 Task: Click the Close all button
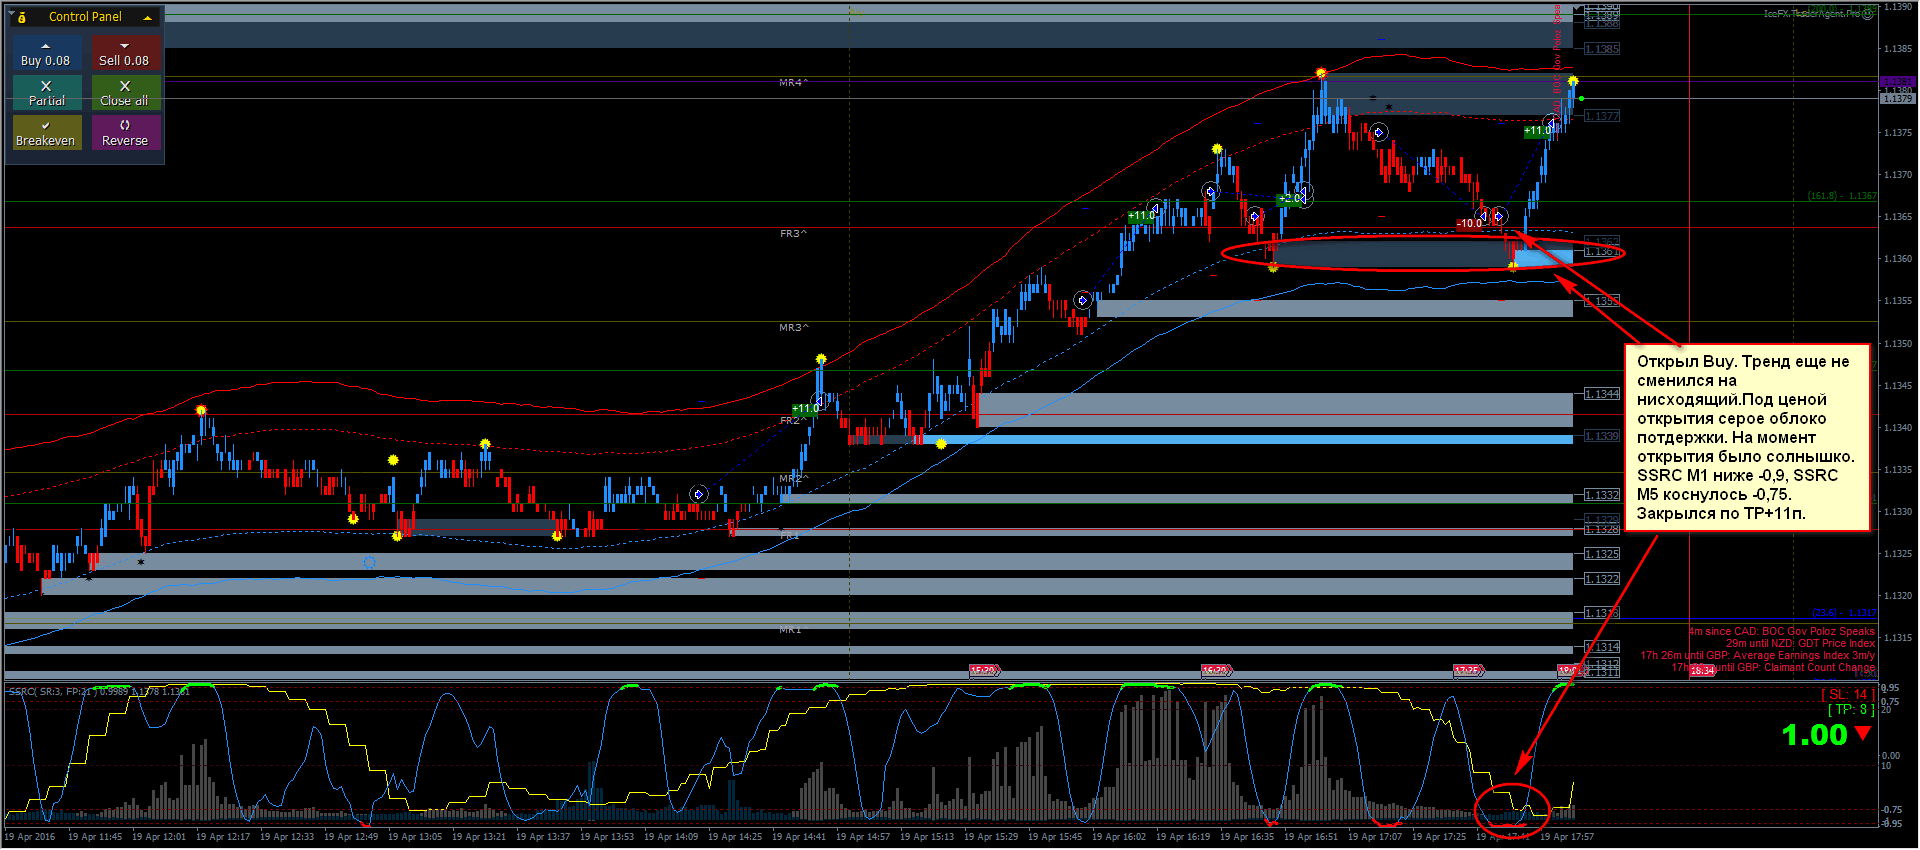tap(124, 93)
